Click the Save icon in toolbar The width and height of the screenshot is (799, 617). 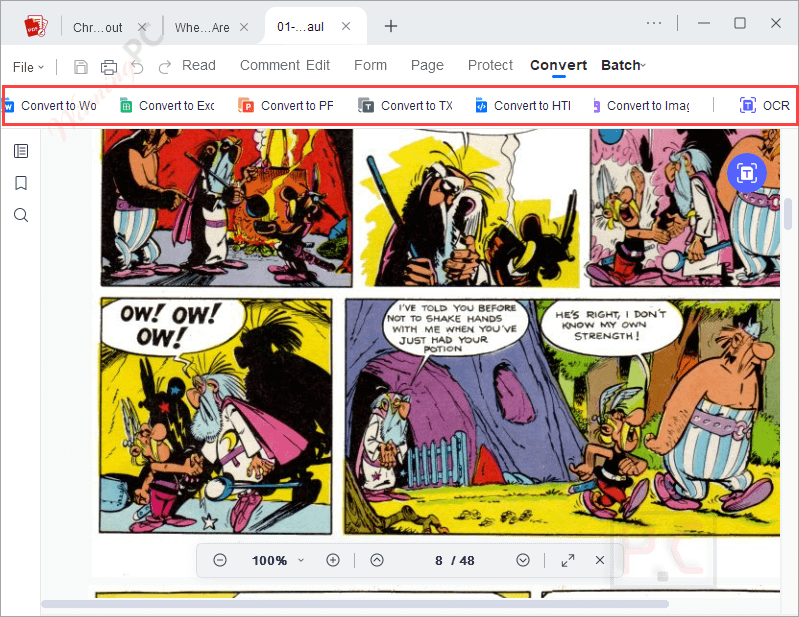(81, 67)
